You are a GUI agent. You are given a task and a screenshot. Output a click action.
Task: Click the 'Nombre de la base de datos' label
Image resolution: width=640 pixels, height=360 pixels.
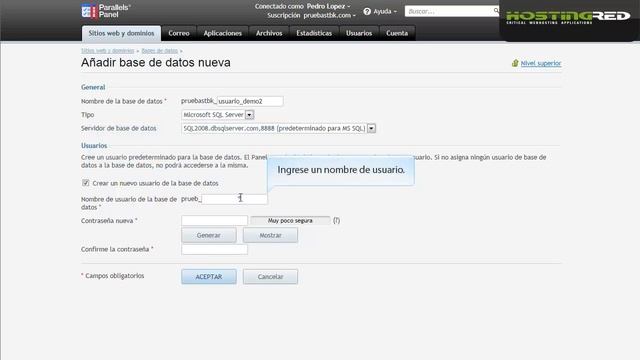124,101
